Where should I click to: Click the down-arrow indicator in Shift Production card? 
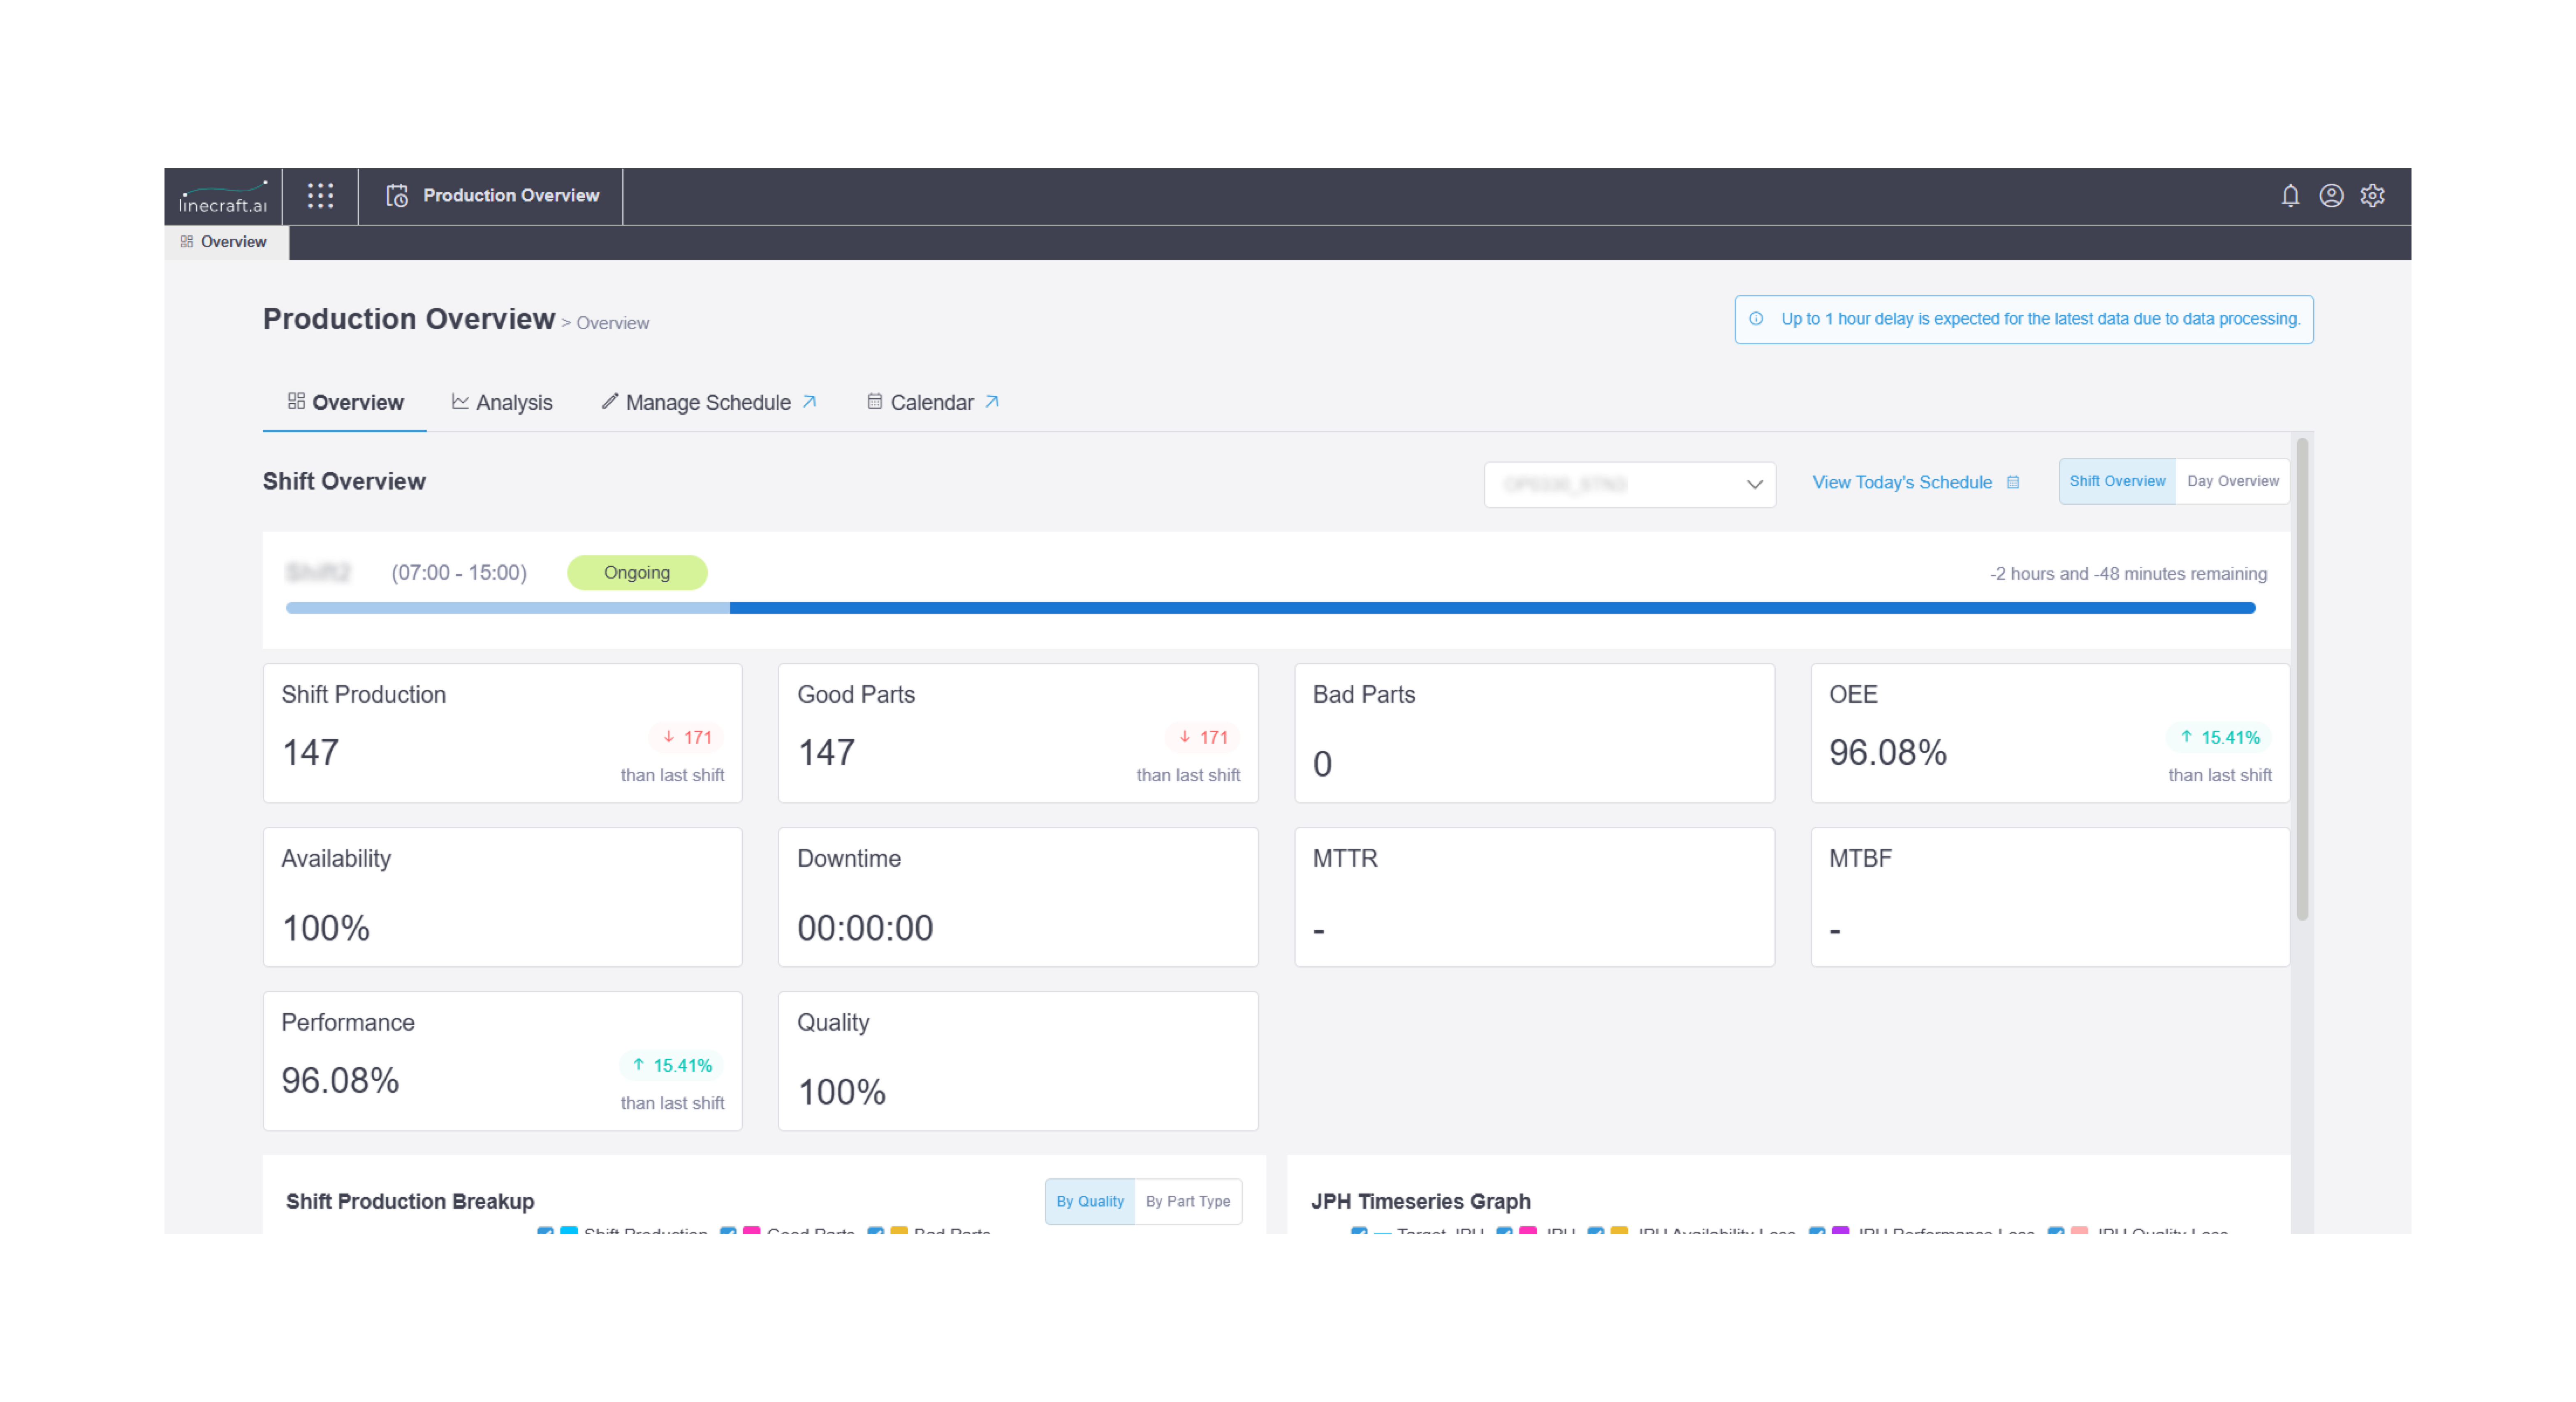click(669, 737)
